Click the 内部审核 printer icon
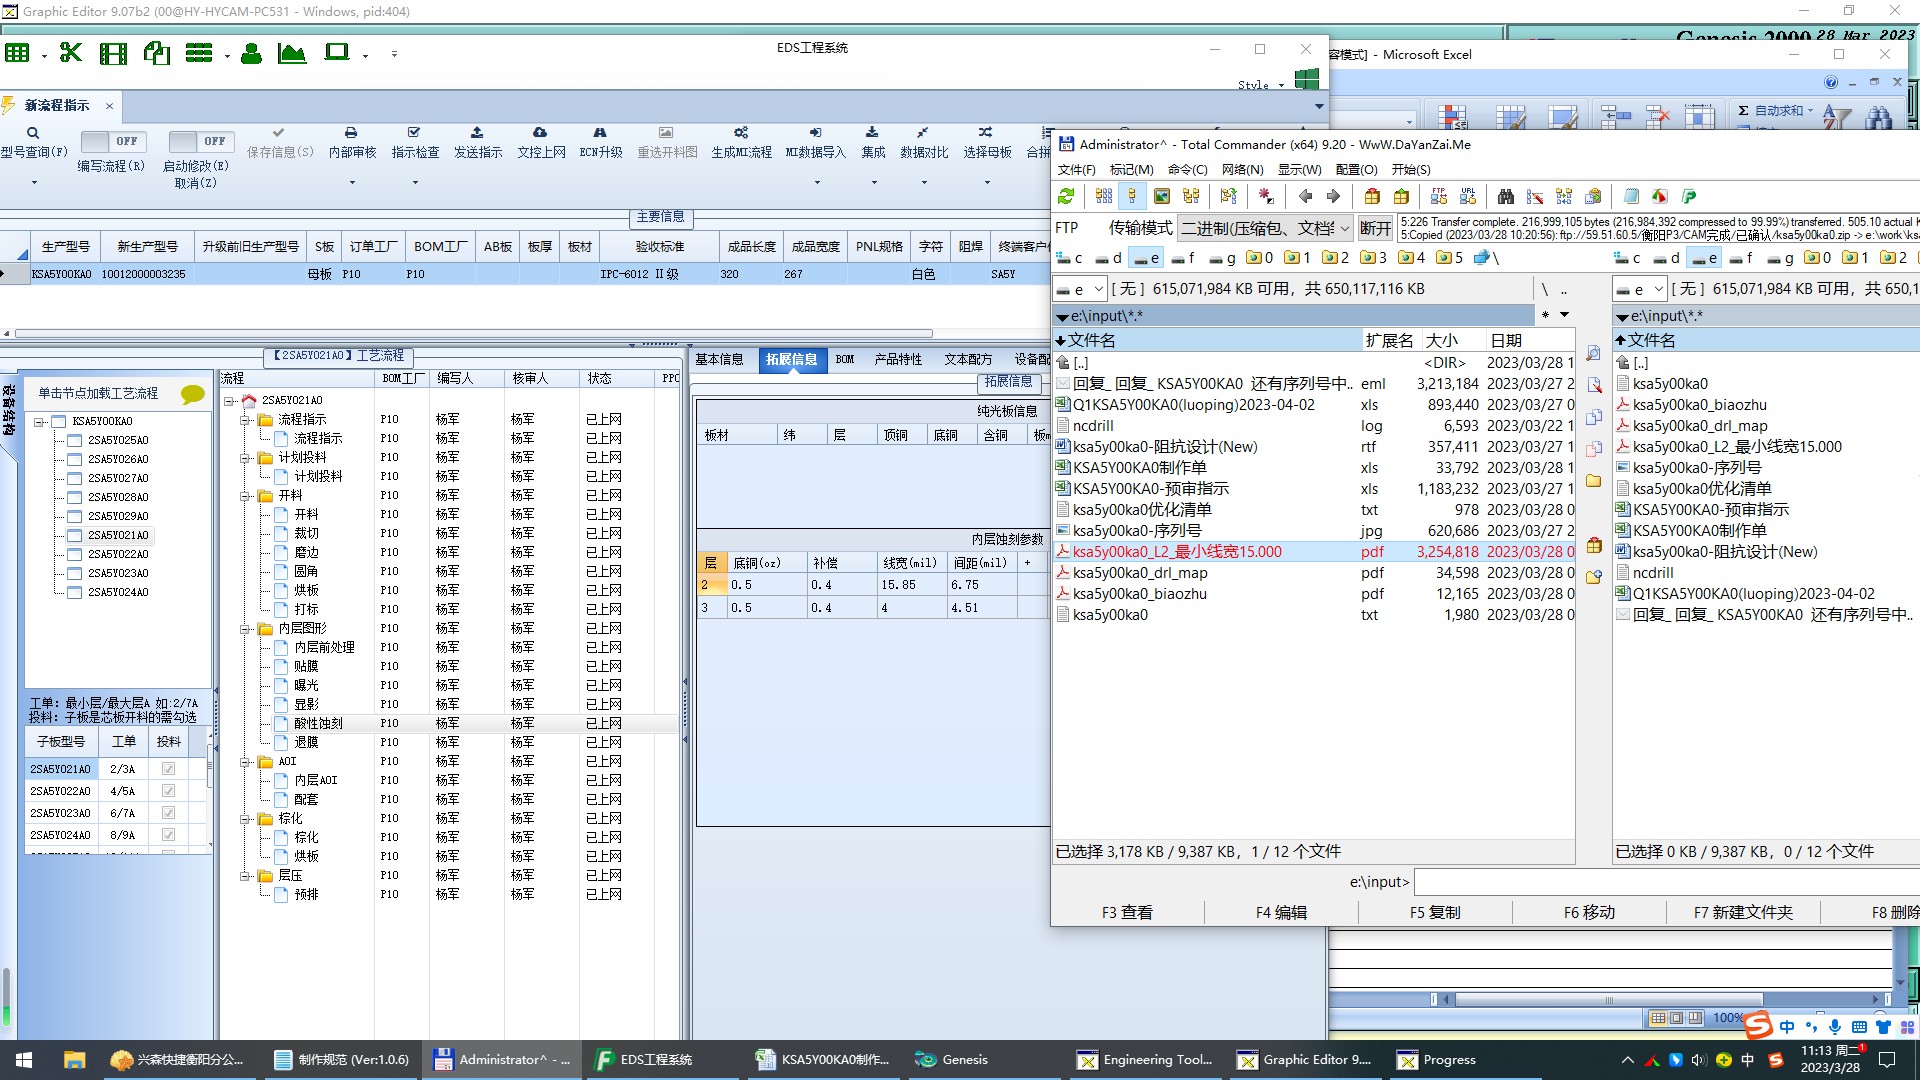This screenshot has height=1080, width=1920. pyautogui.click(x=351, y=133)
